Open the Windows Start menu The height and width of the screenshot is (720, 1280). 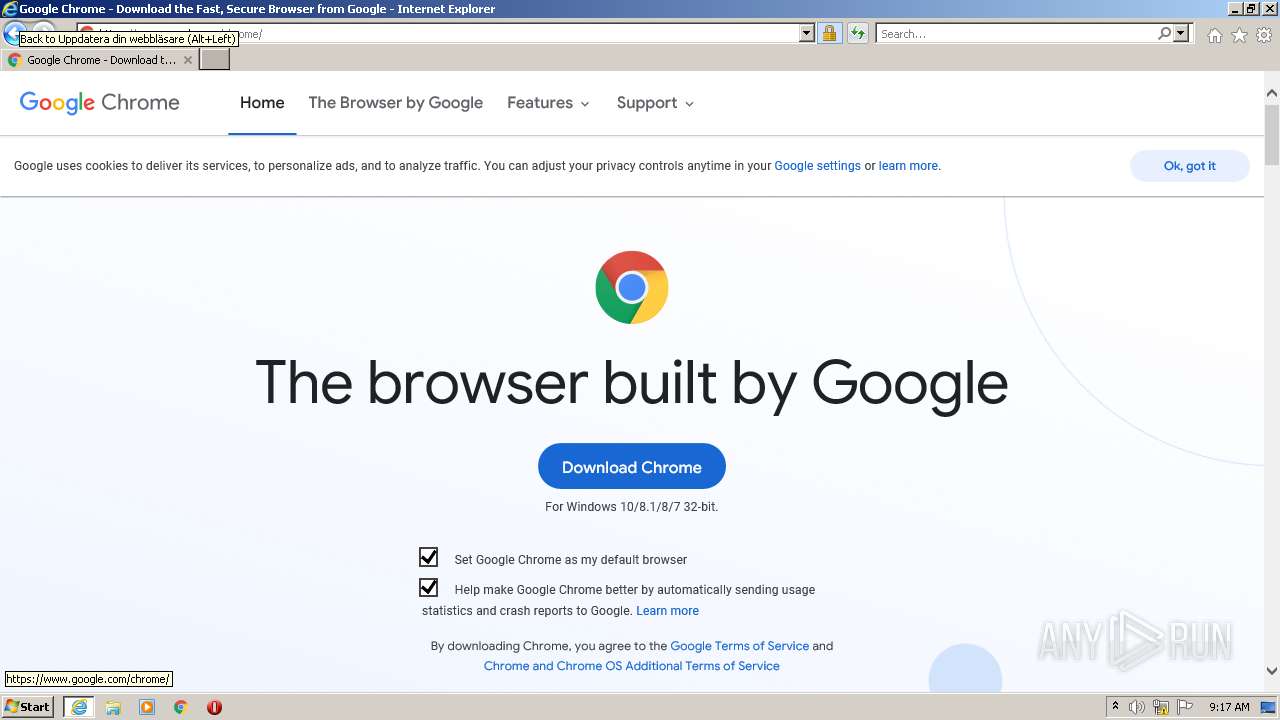pyautogui.click(x=28, y=707)
